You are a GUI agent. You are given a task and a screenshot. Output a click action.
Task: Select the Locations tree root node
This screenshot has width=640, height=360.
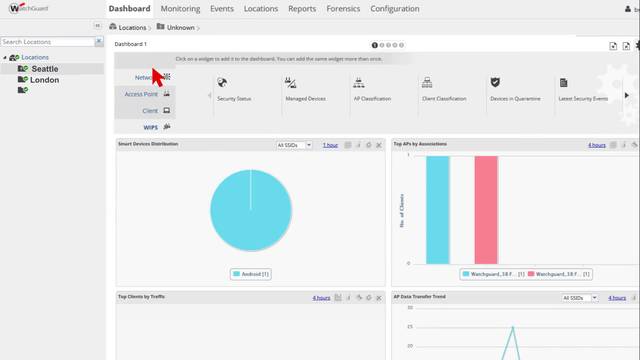[x=35, y=58]
